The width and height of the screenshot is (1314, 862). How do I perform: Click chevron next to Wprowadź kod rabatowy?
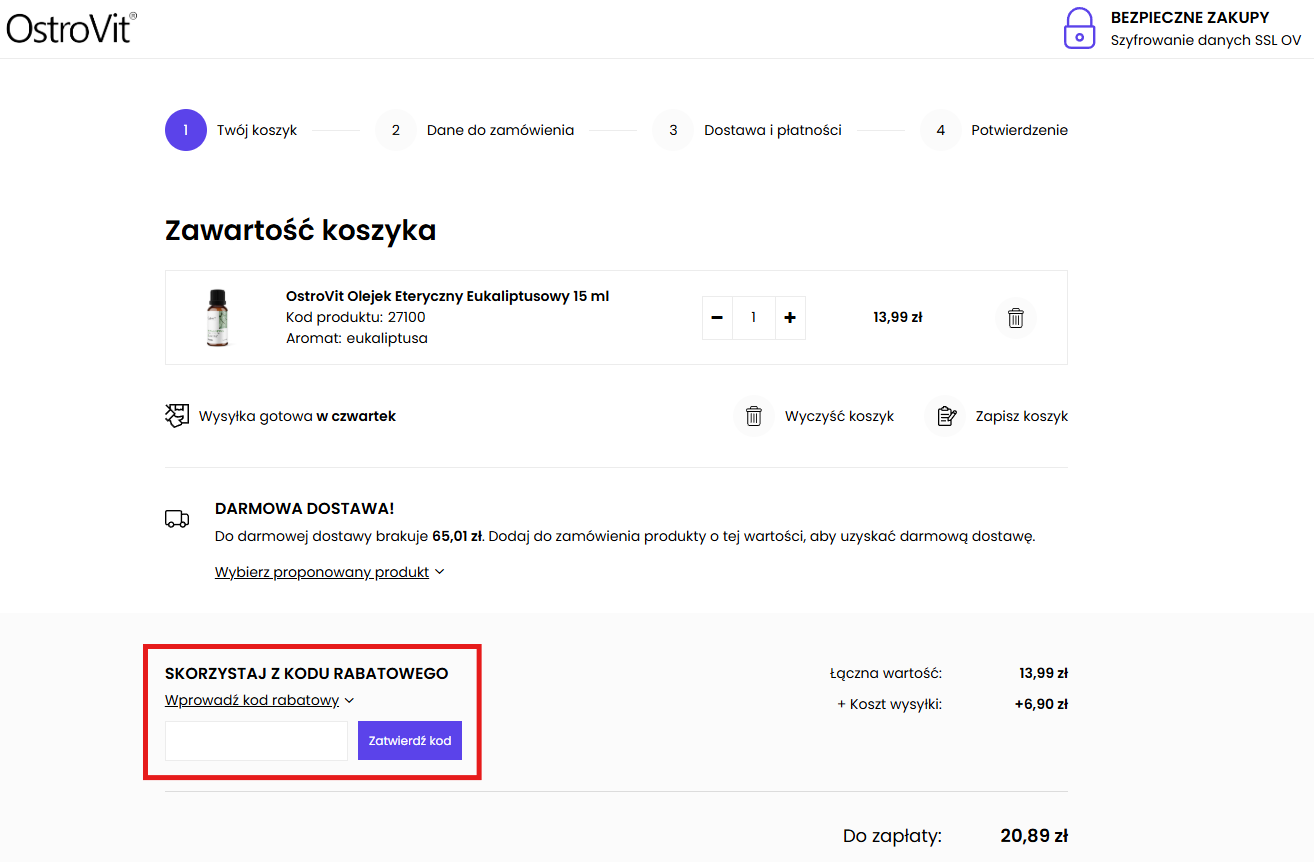point(349,701)
